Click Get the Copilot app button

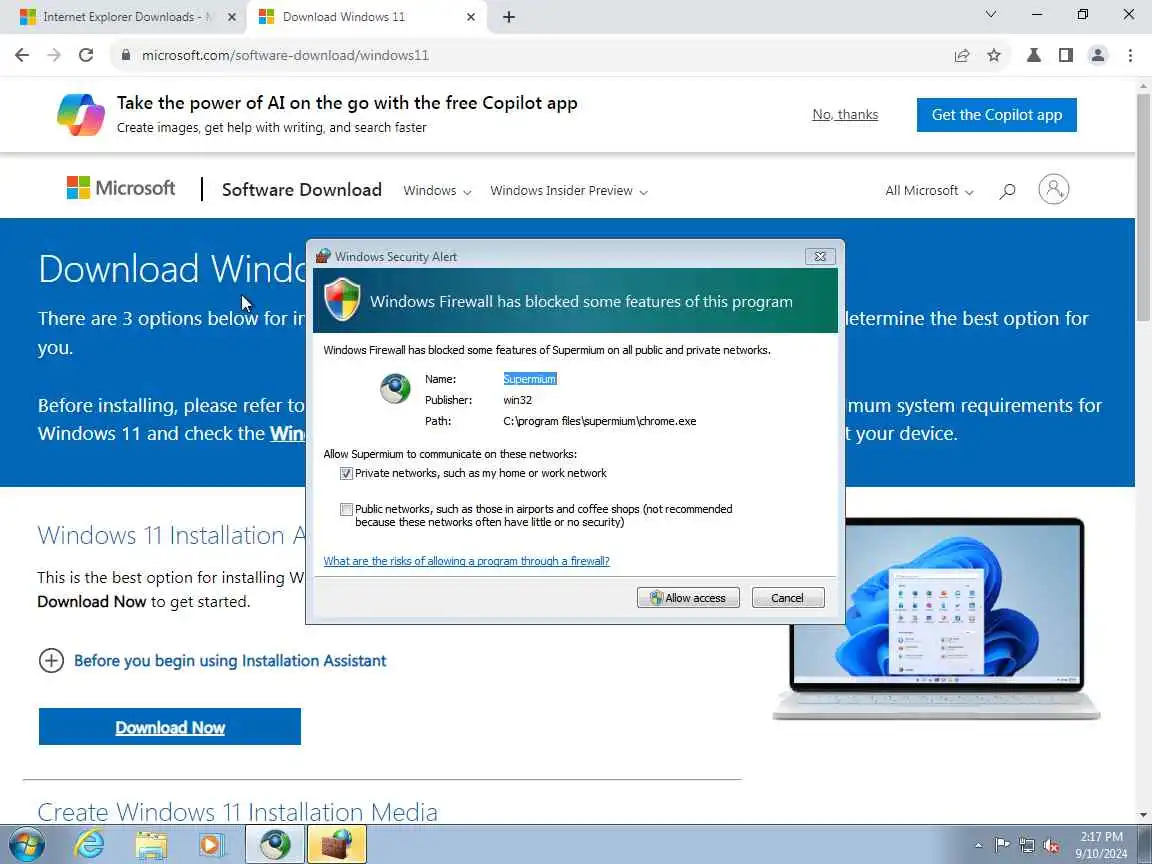coord(996,115)
